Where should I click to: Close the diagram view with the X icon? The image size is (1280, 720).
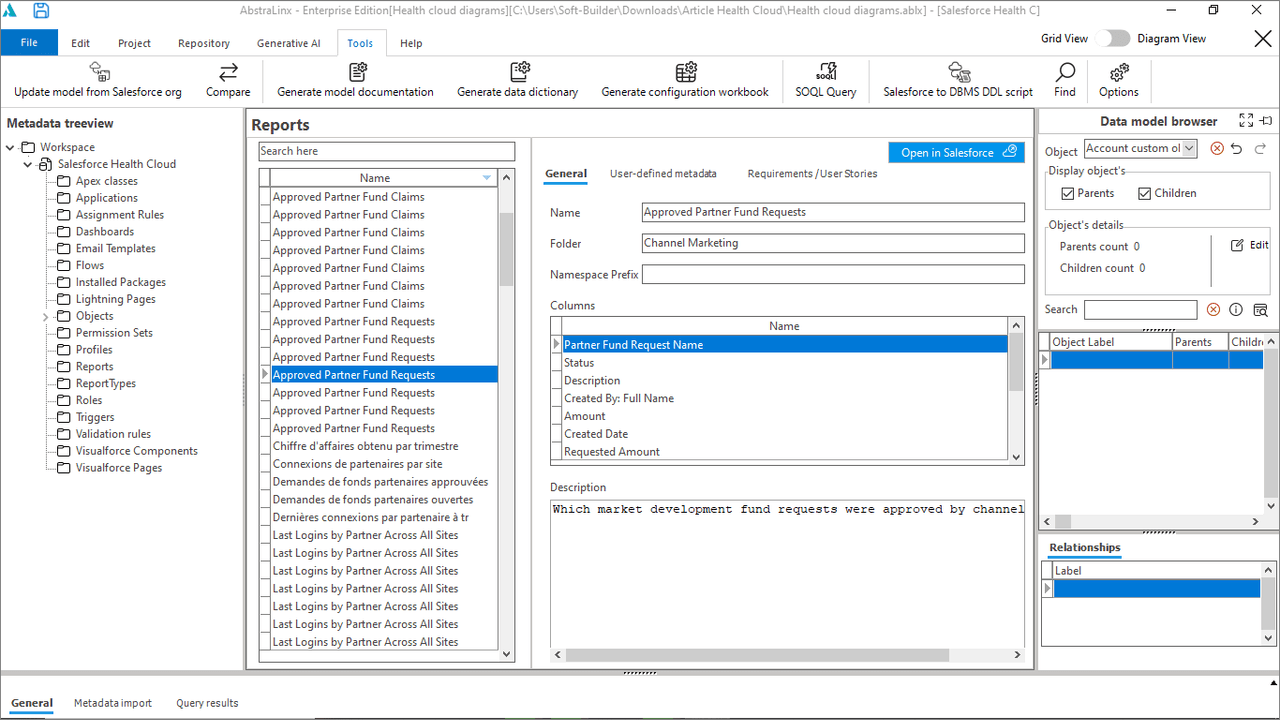click(x=1262, y=38)
